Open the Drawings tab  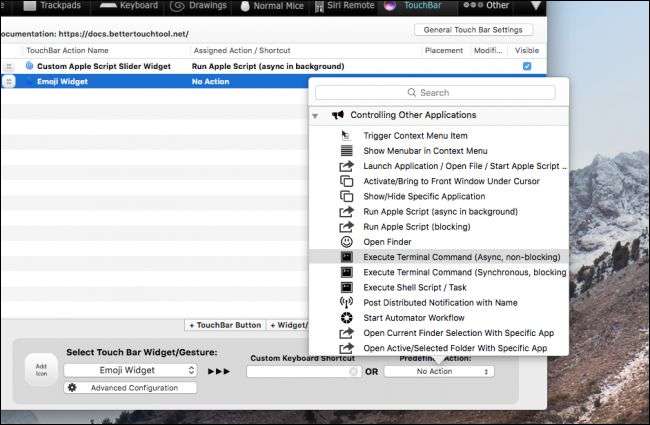198,6
